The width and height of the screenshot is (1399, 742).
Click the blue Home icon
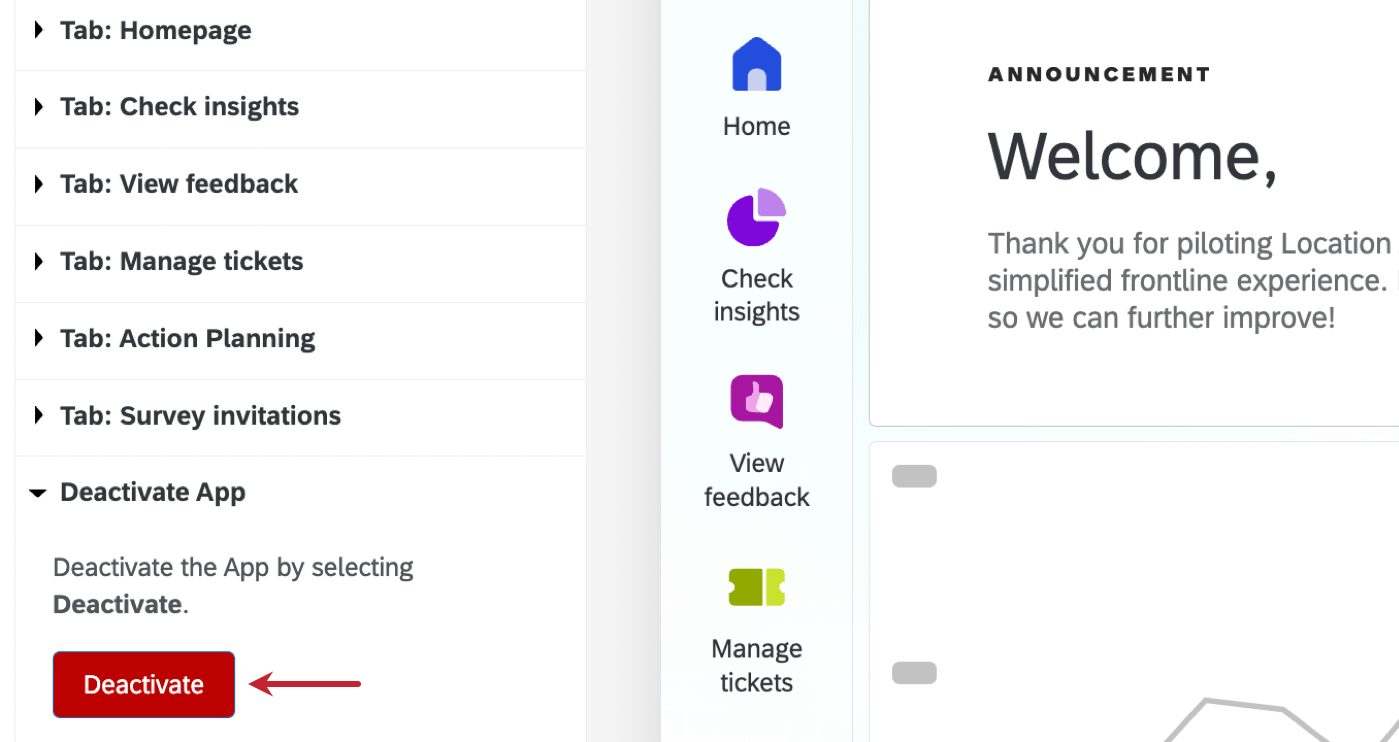(x=756, y=65)
